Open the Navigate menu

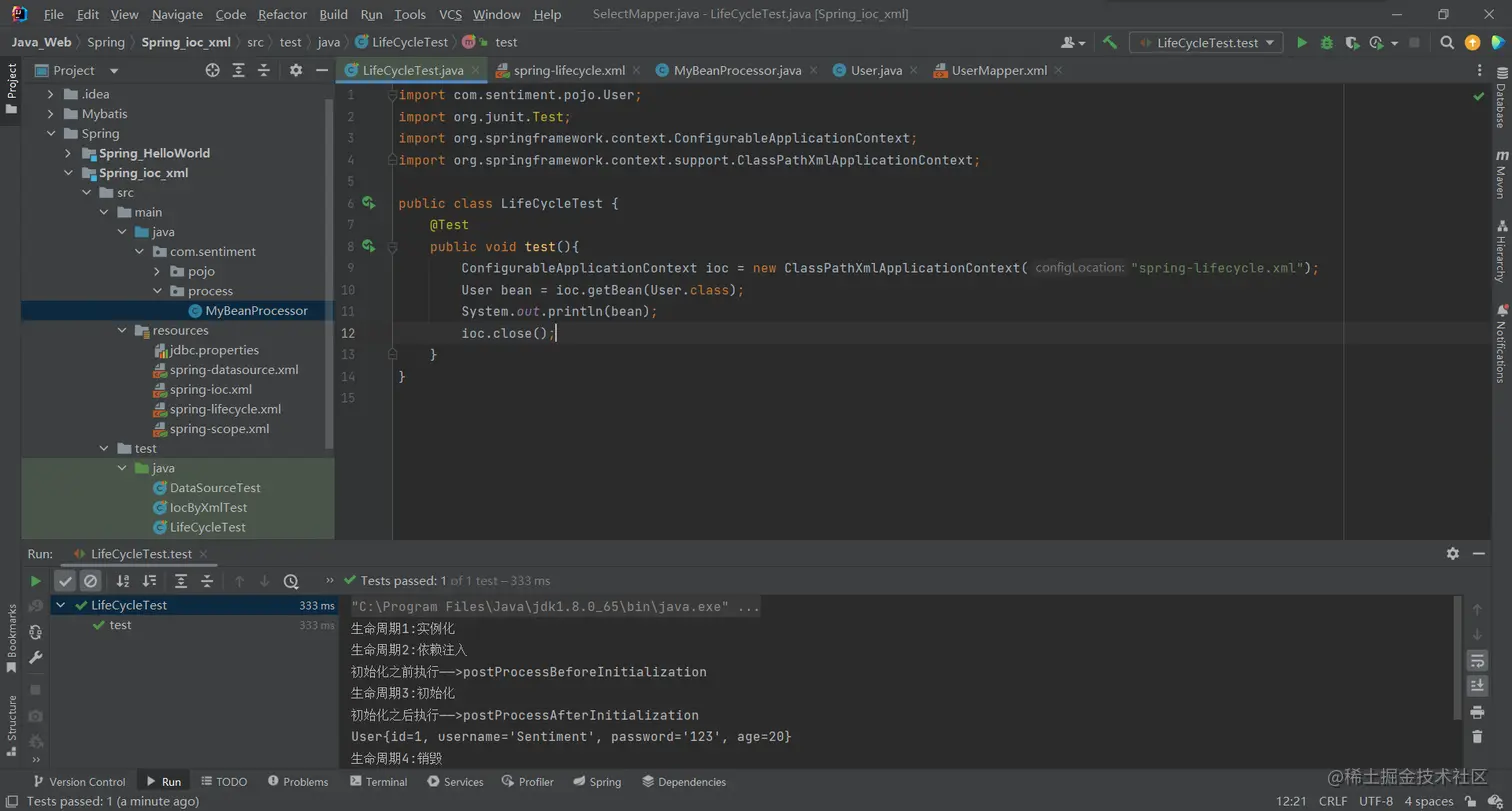177,15
